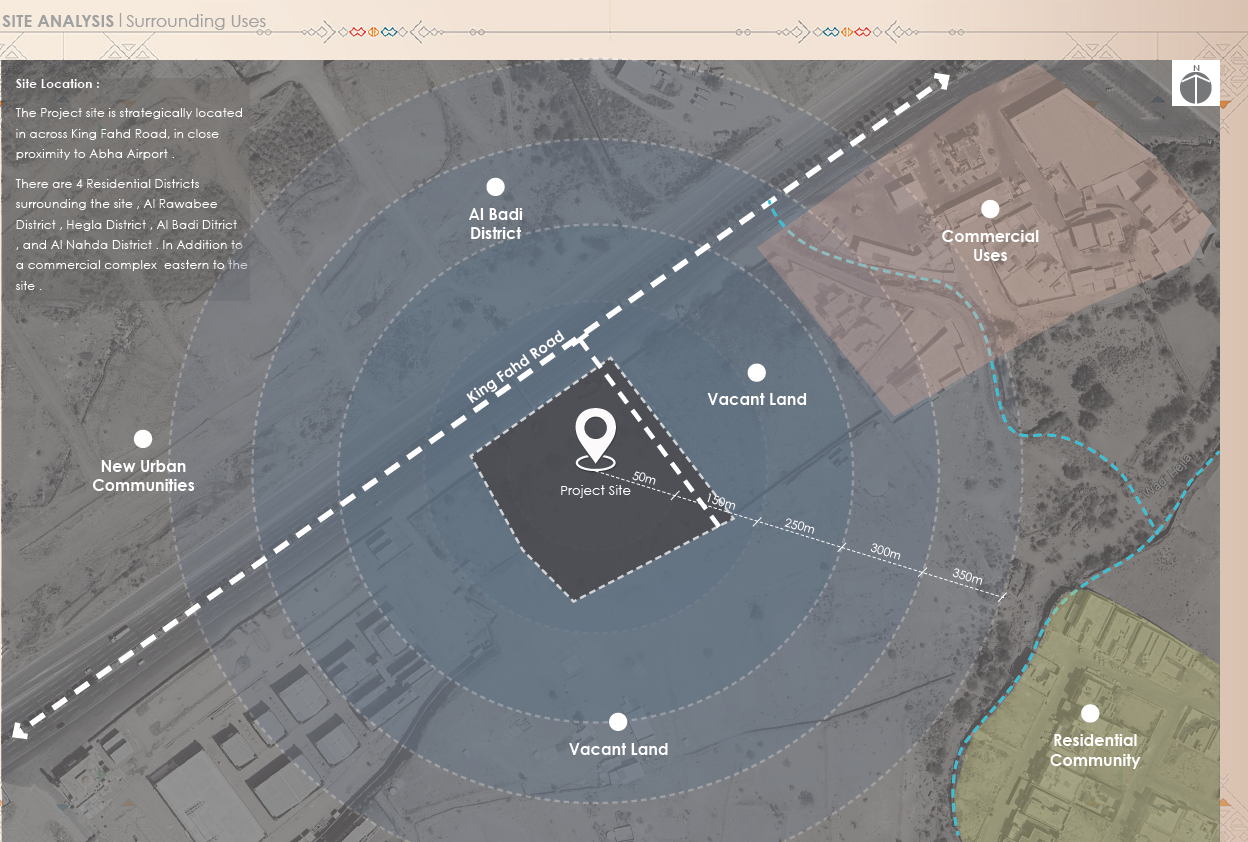
Task: Click the New Urban Communities dot marker
Action: click(143, 439)
